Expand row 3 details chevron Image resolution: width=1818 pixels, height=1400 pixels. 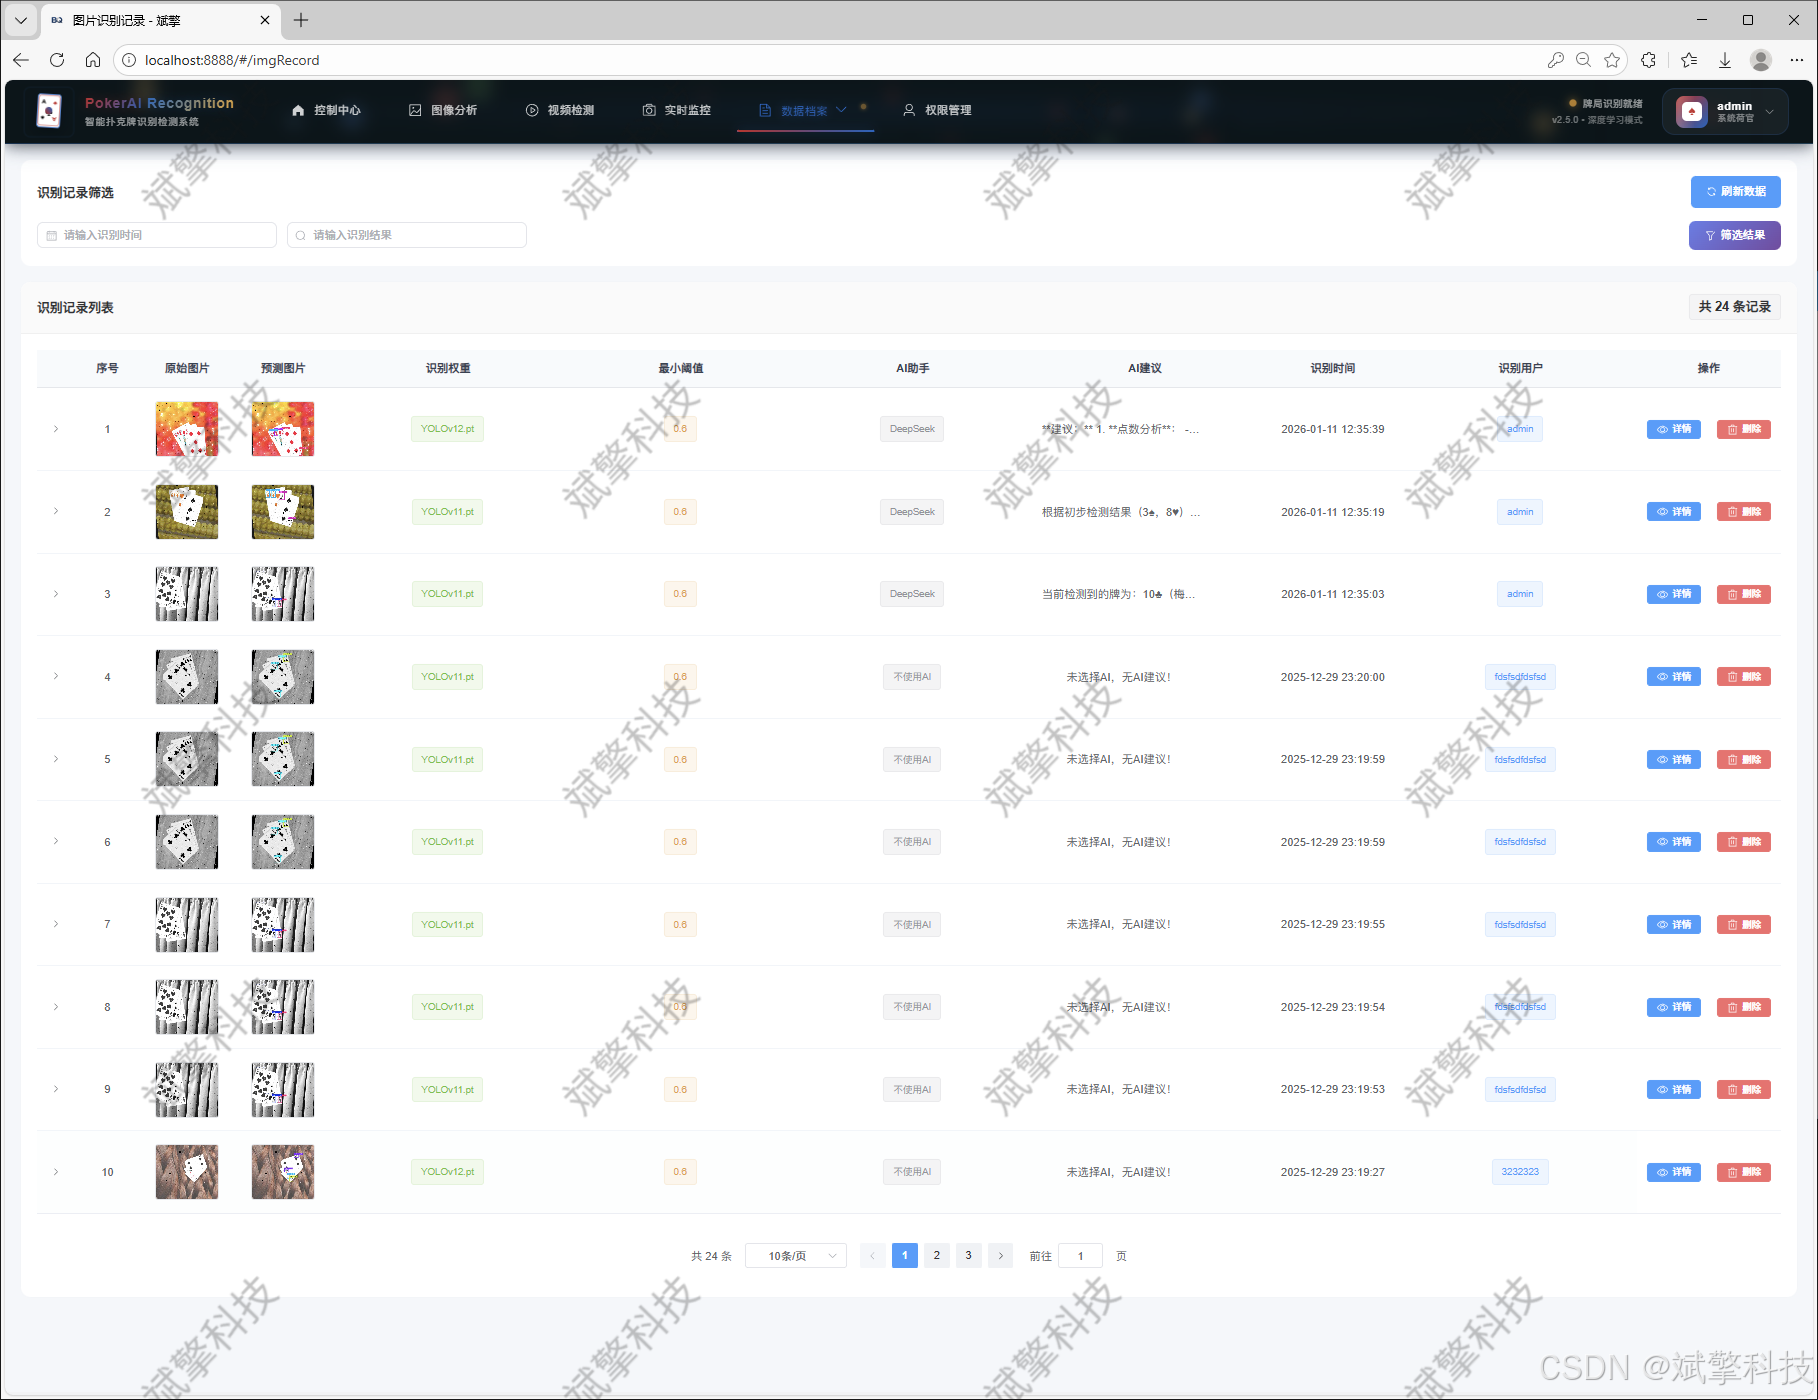56,594
